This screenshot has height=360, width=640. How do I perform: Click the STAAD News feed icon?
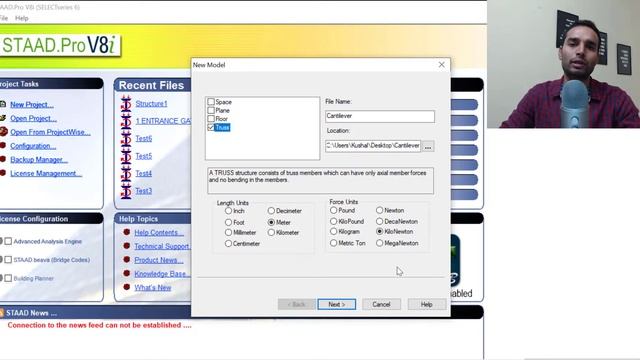coord(2,313)
